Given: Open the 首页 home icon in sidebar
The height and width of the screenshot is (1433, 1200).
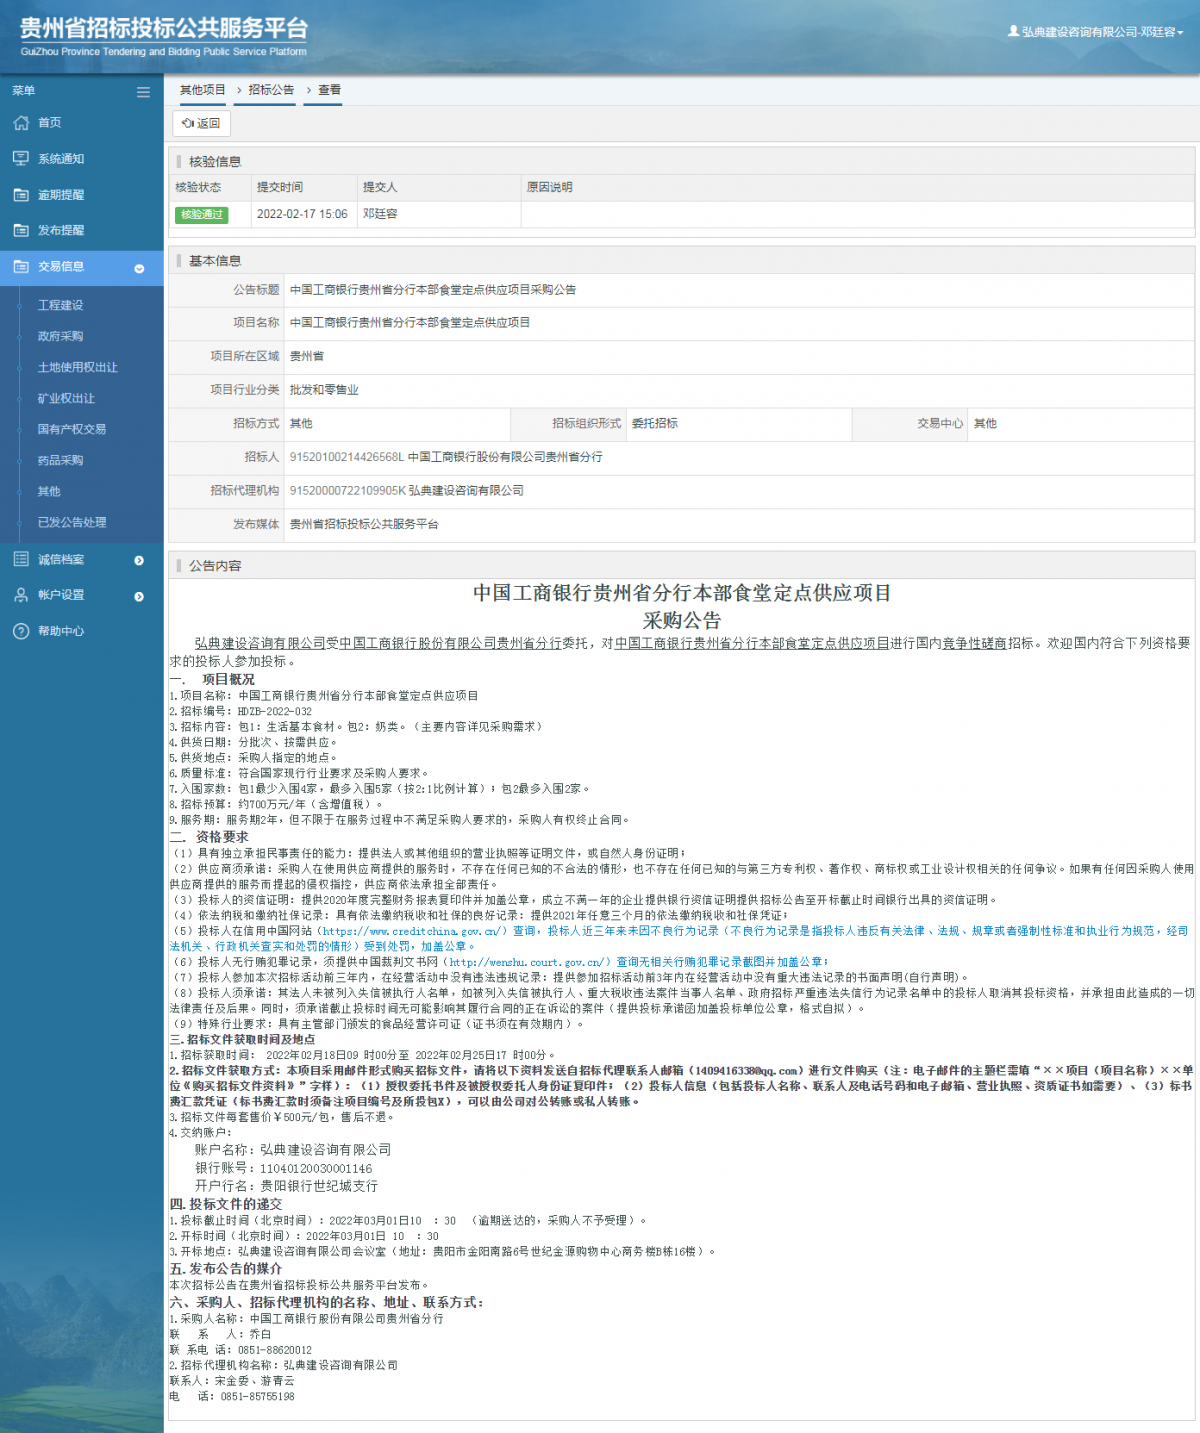Looking at the screenshot, I should point(22,122).
